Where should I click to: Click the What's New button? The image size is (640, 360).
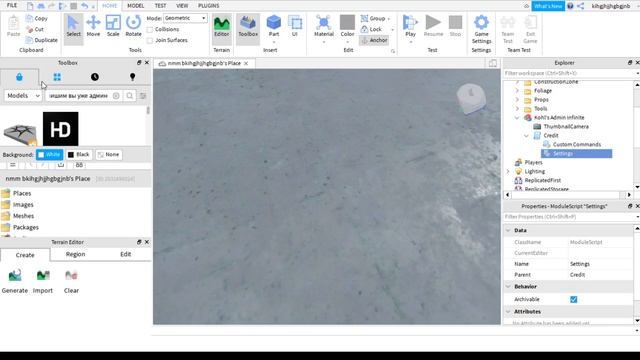pyautogui.click(x=548, y=6)
